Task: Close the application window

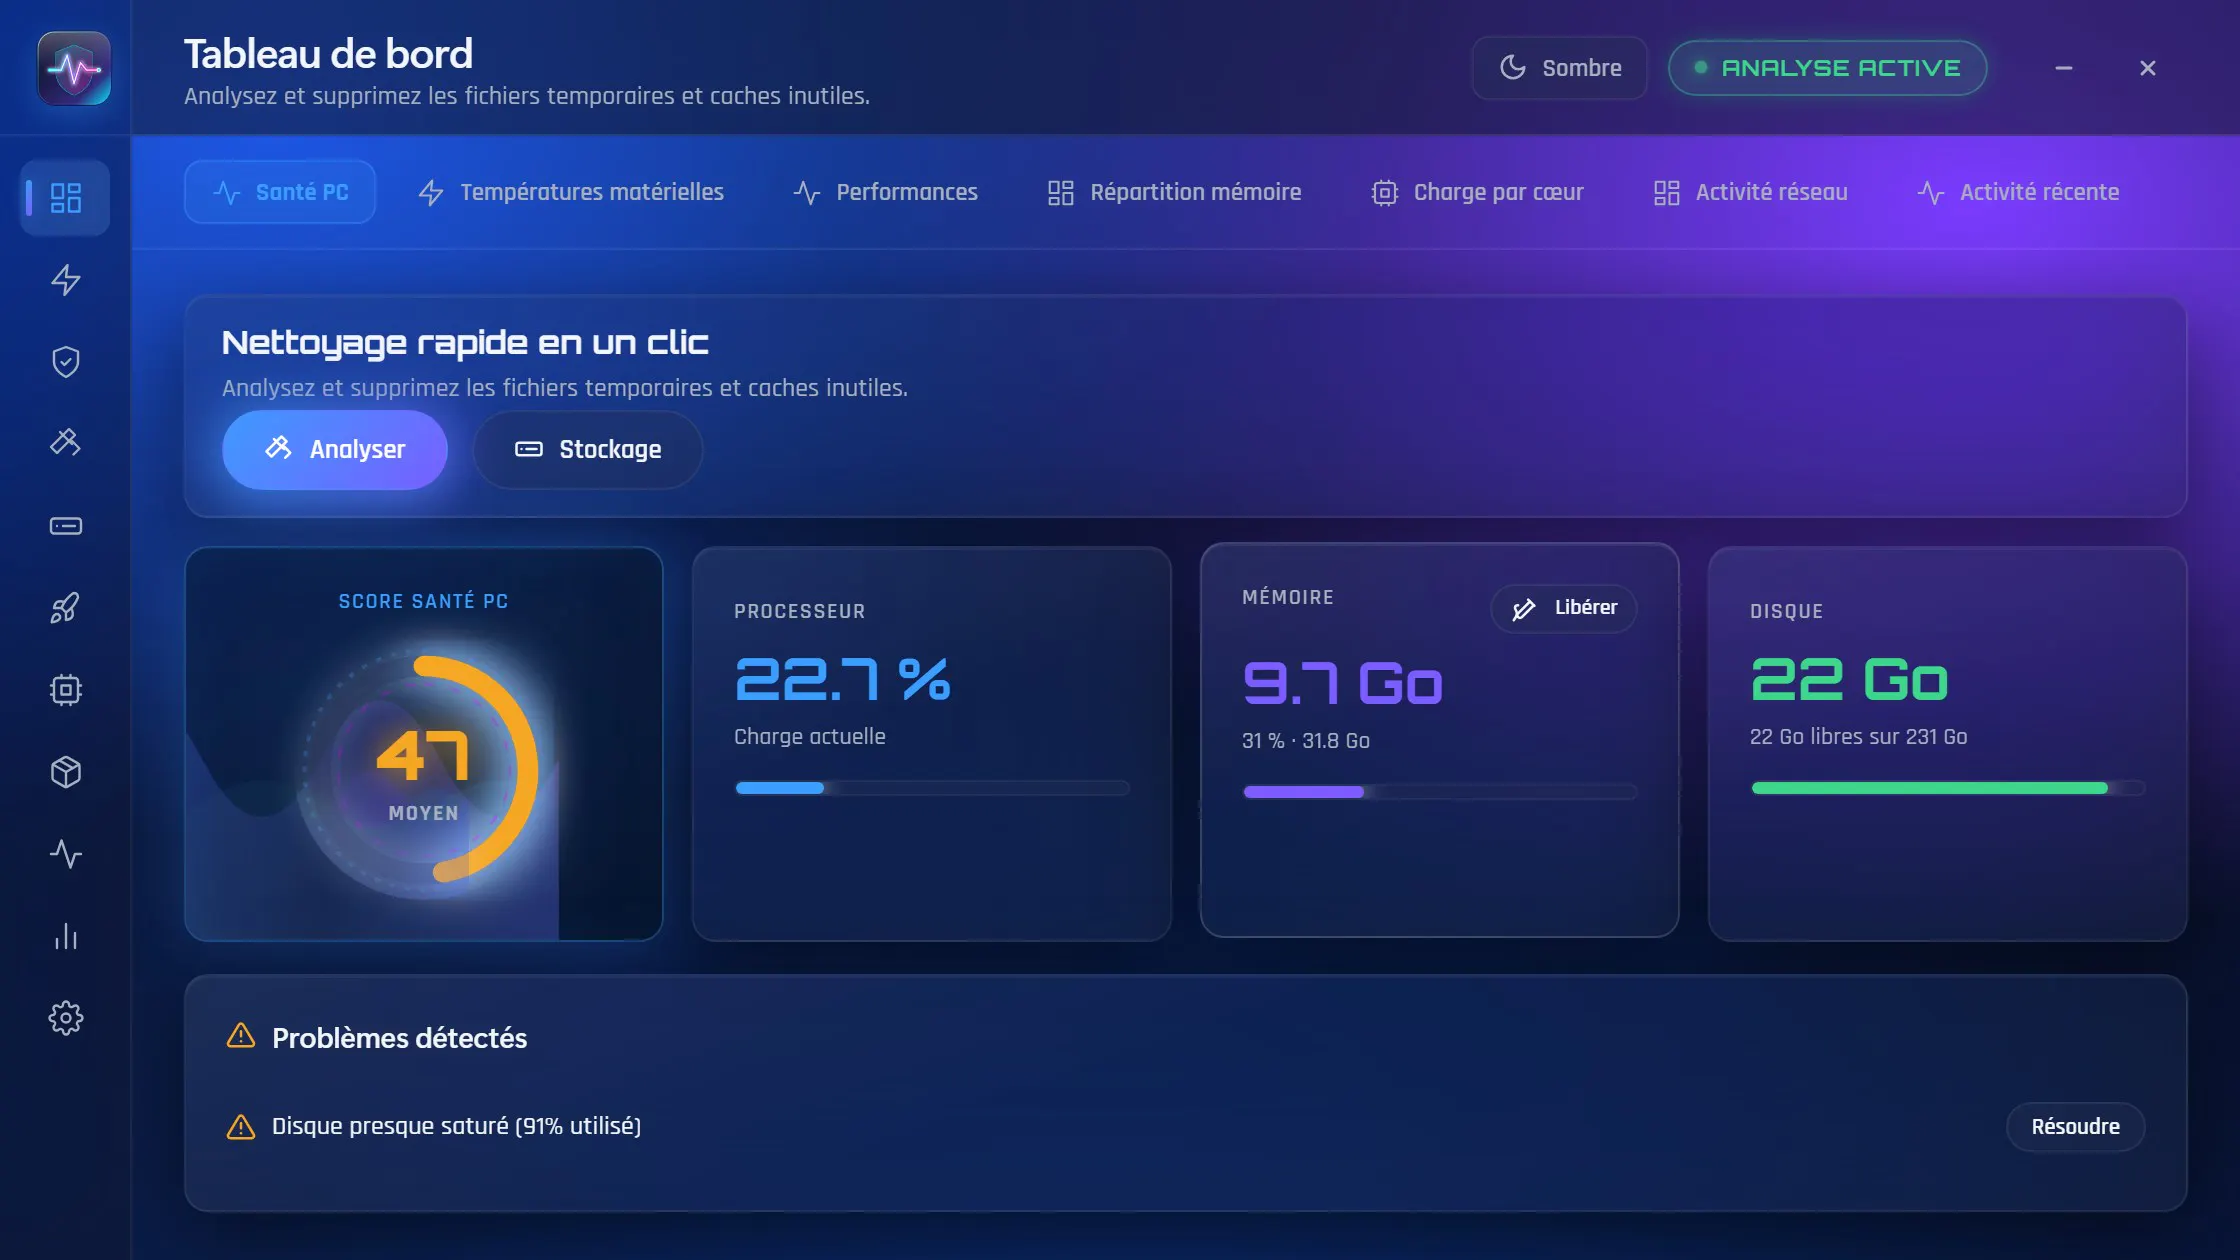Action: 2147,68
